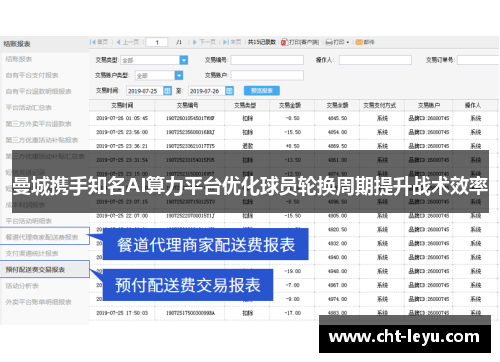Image resolution: width=500 pixels, height=362 pixels.
Task: Select the cell 2019-07-25 23:36:21
Action: point(122,146)
